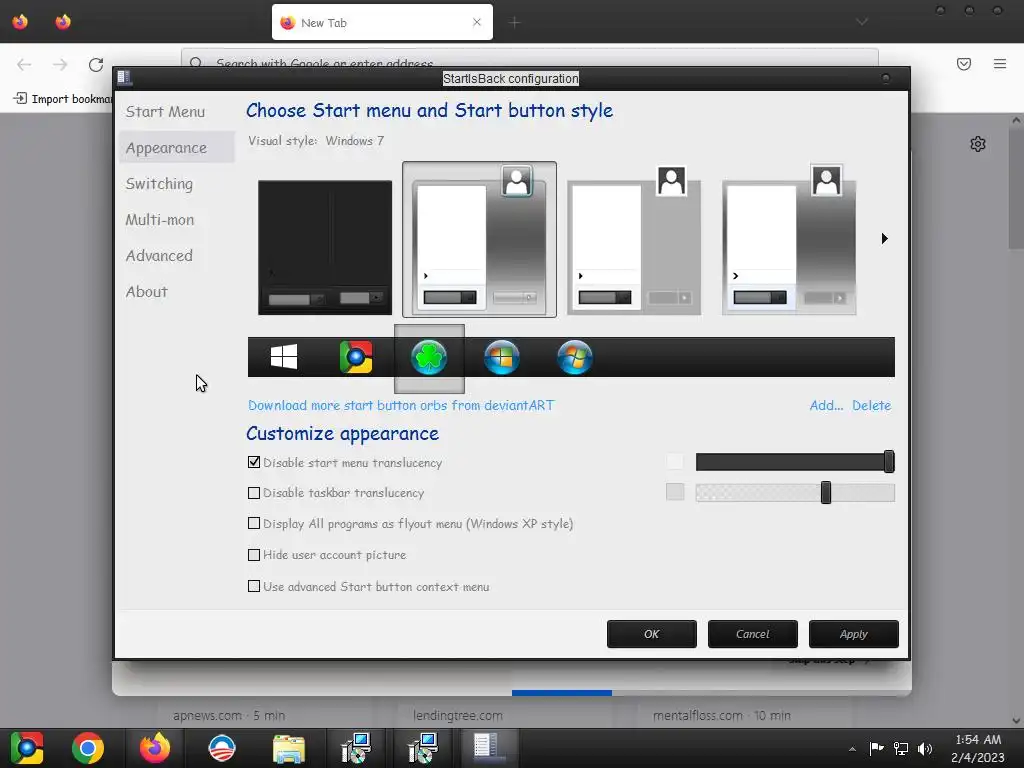
Task: Open Action Center flag icon
Action: click(876, 748)
